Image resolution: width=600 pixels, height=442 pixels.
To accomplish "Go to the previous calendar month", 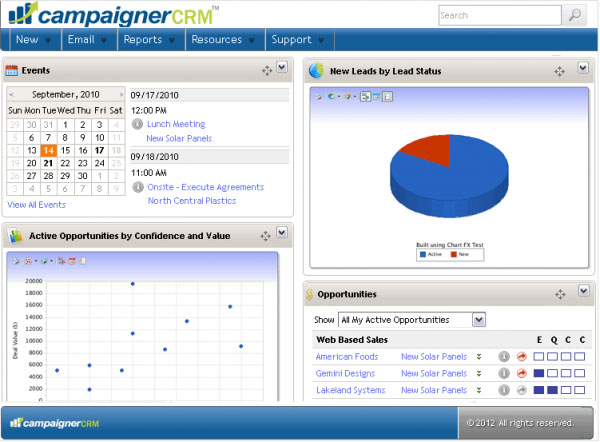I will point(11,94).
